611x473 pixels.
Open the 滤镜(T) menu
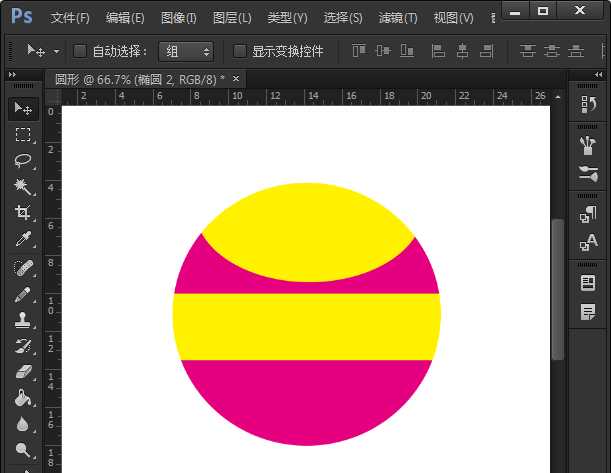tap(398, 18)
